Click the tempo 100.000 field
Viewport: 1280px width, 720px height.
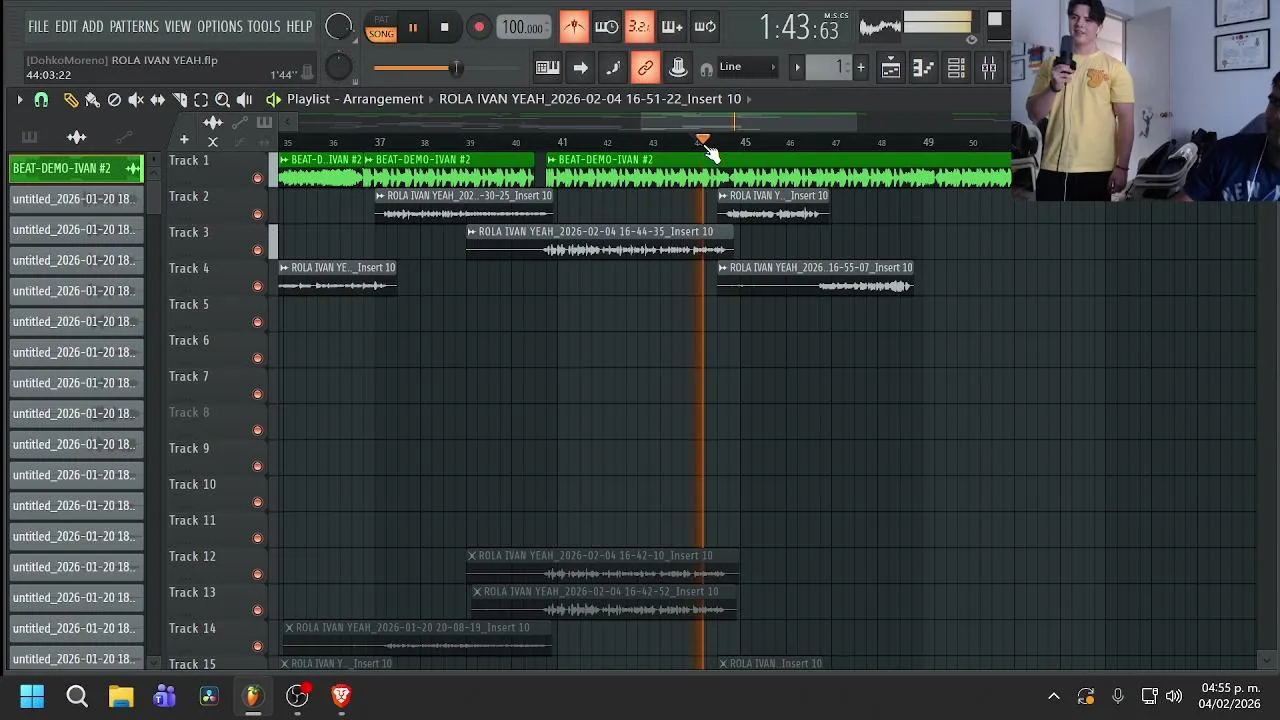523,27
